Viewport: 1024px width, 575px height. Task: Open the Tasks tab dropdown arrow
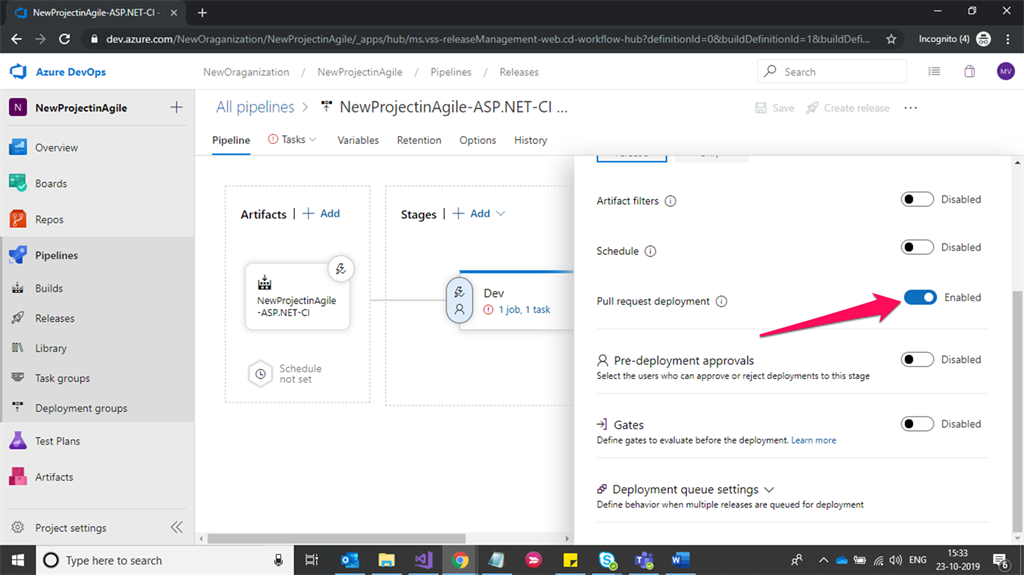tap(313, 140)
